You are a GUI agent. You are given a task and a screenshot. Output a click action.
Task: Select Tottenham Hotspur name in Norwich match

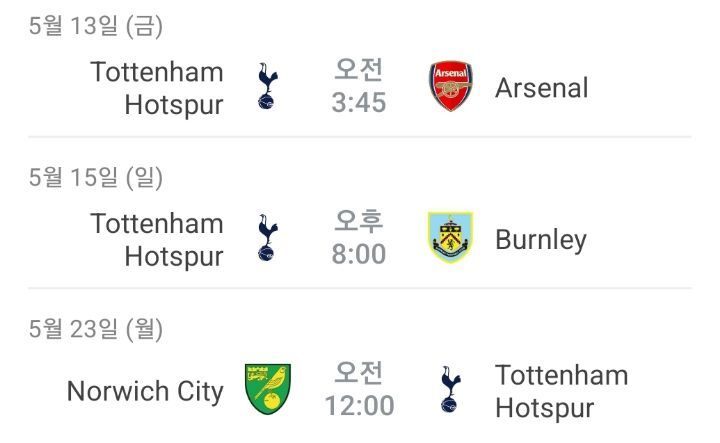click(x=562, y=392)
